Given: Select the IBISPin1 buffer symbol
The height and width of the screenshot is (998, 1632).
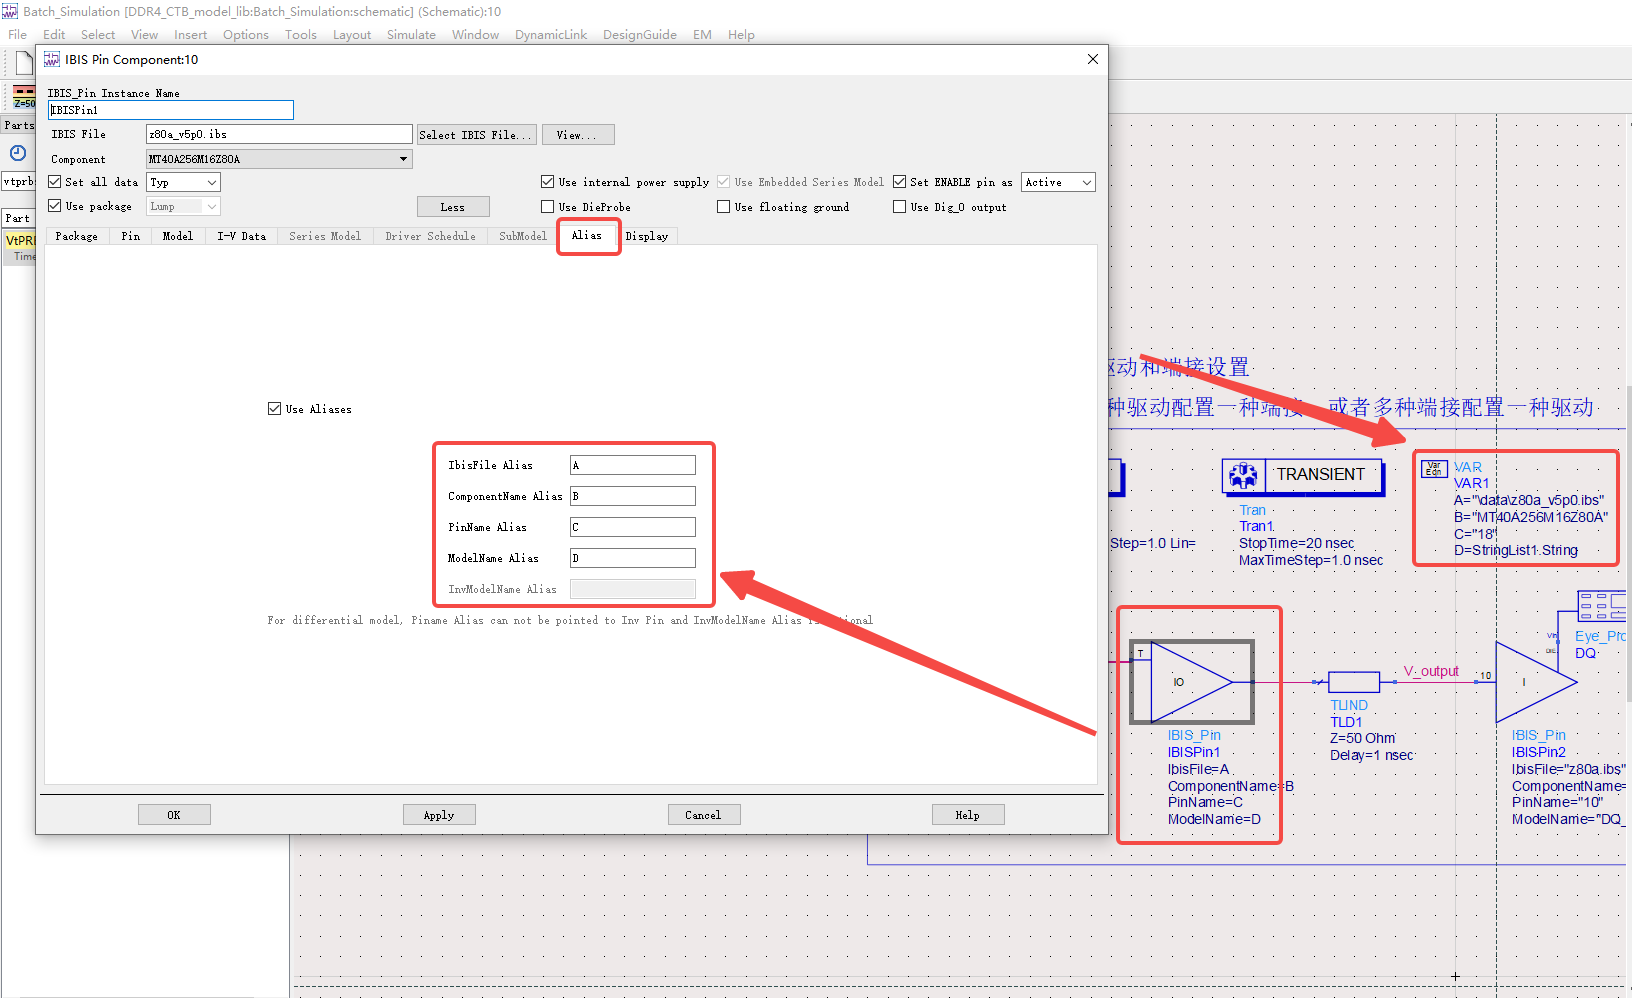Looking at the screenshot, I should 1190,682.
